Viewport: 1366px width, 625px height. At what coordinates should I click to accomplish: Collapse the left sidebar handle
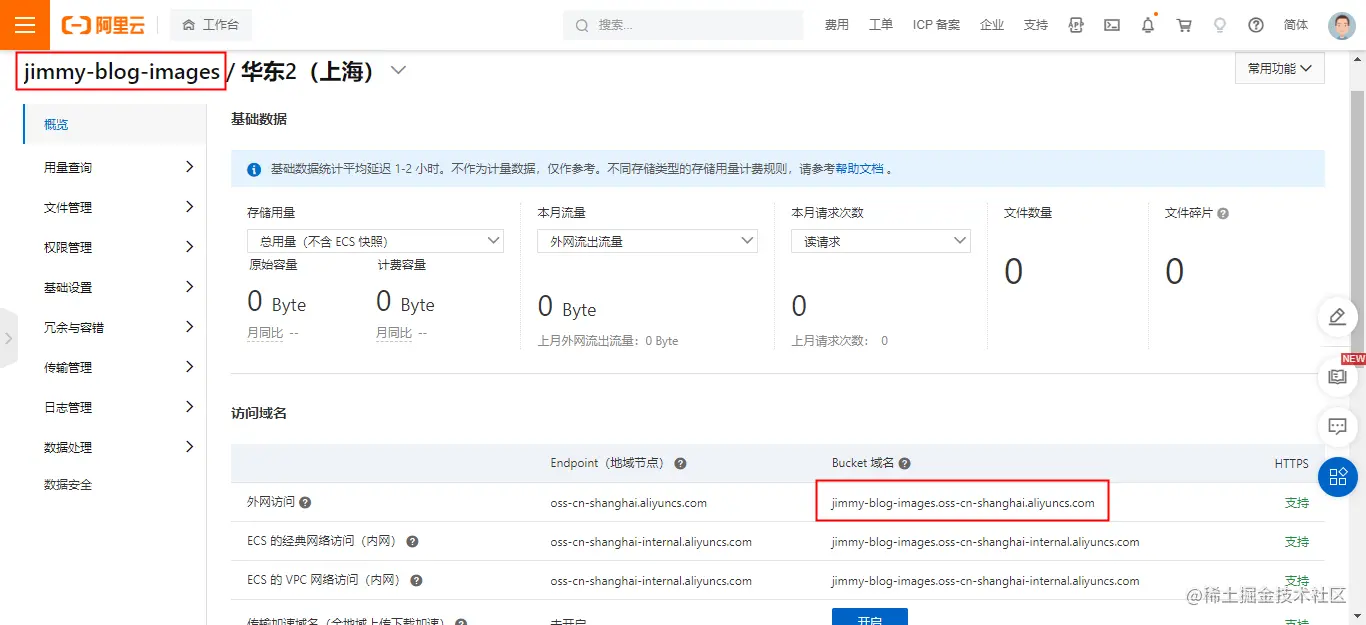coord(9,338)
